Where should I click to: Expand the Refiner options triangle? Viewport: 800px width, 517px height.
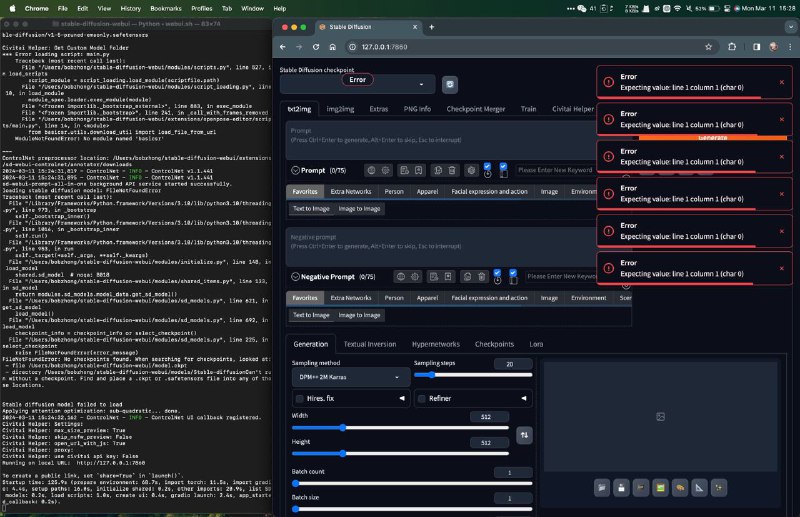pyautogui.click(x=524, y=399)
